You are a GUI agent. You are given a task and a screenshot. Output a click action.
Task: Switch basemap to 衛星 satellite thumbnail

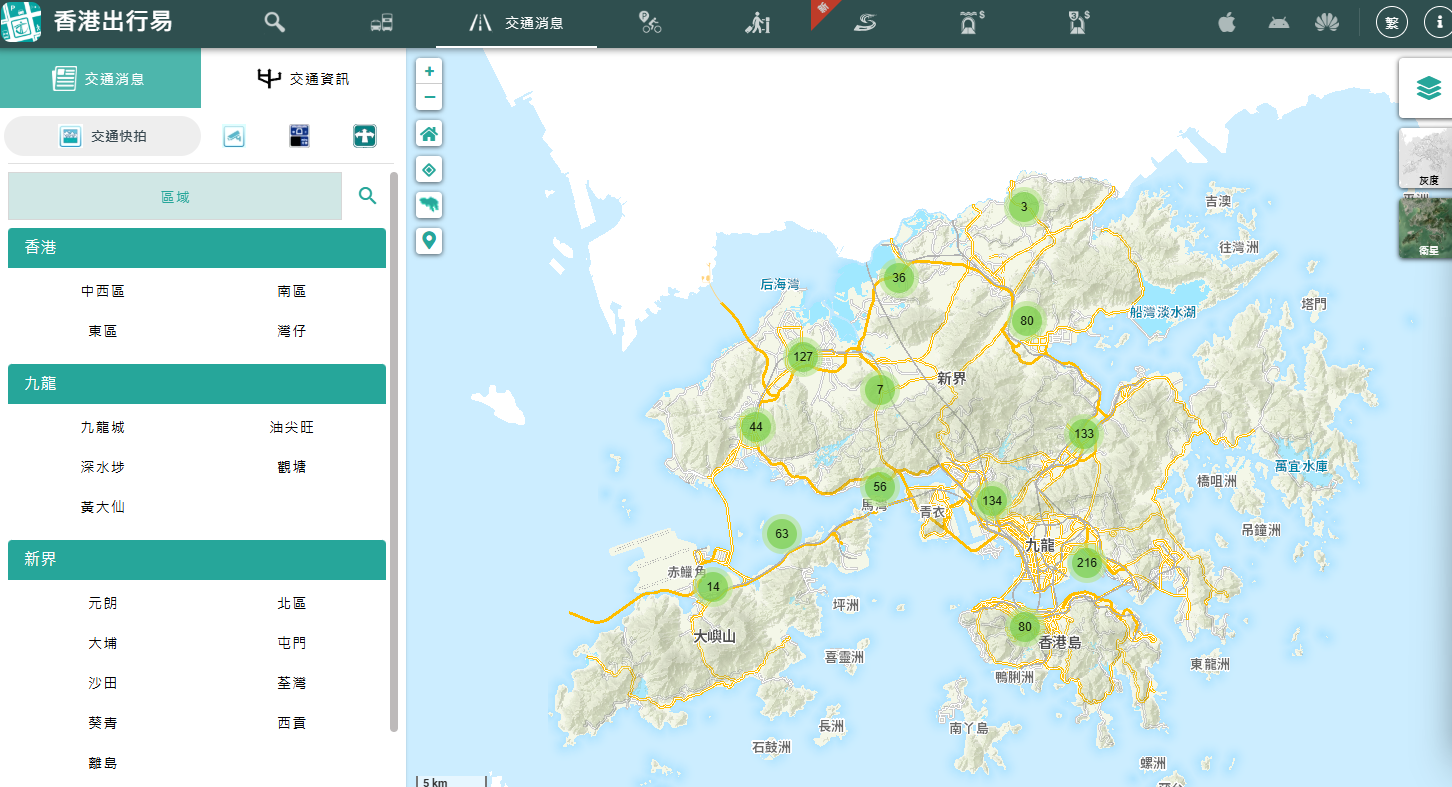(x=1428, y=228)
